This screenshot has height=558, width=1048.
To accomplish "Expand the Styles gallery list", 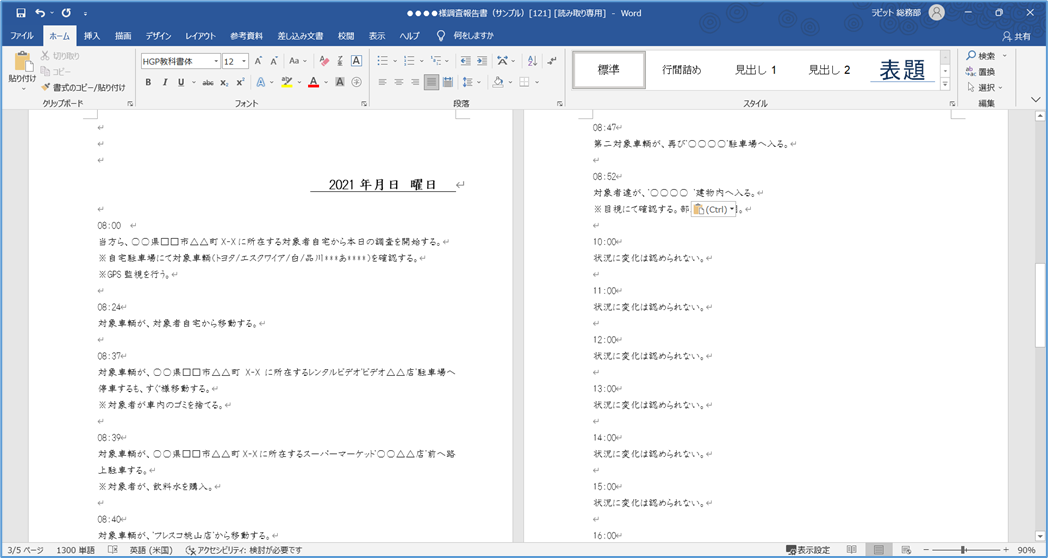I will (x=946, y=85).
